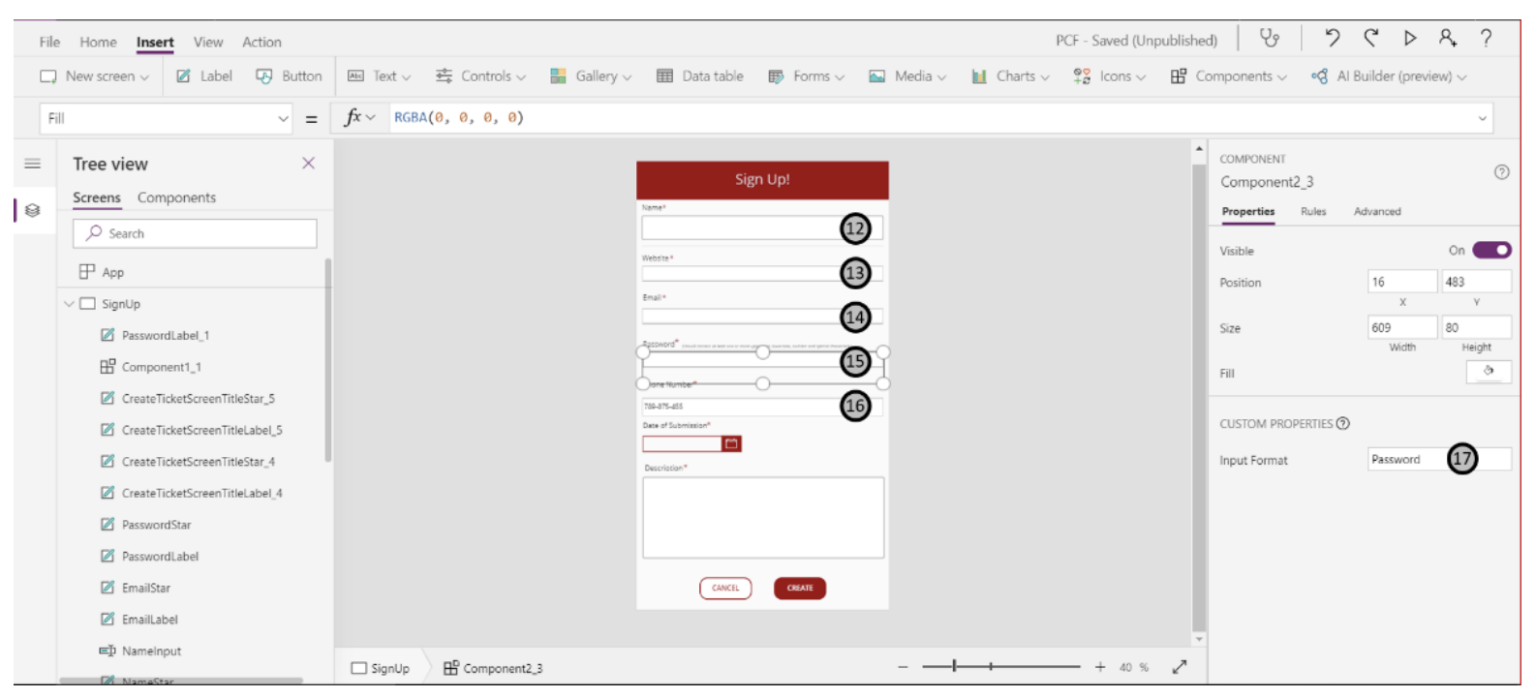Redo the last change
1536x697 pixels.
1371,40
